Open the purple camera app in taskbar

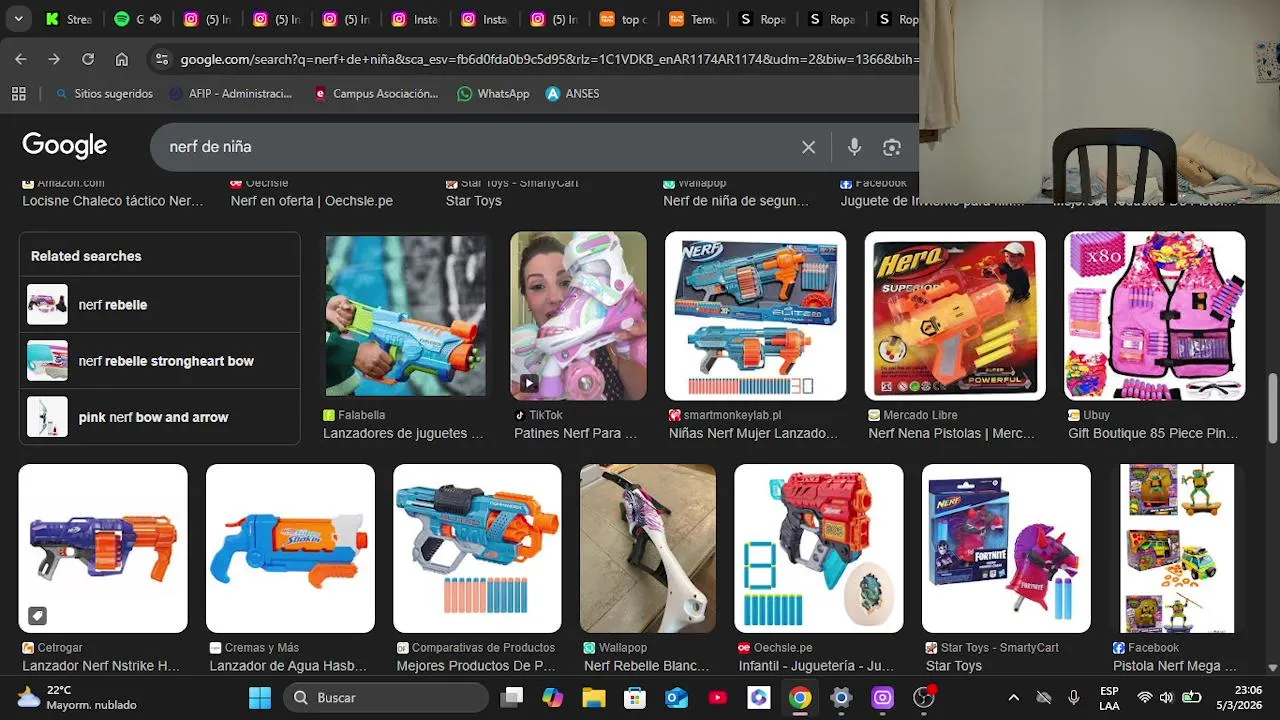(882, 697)
